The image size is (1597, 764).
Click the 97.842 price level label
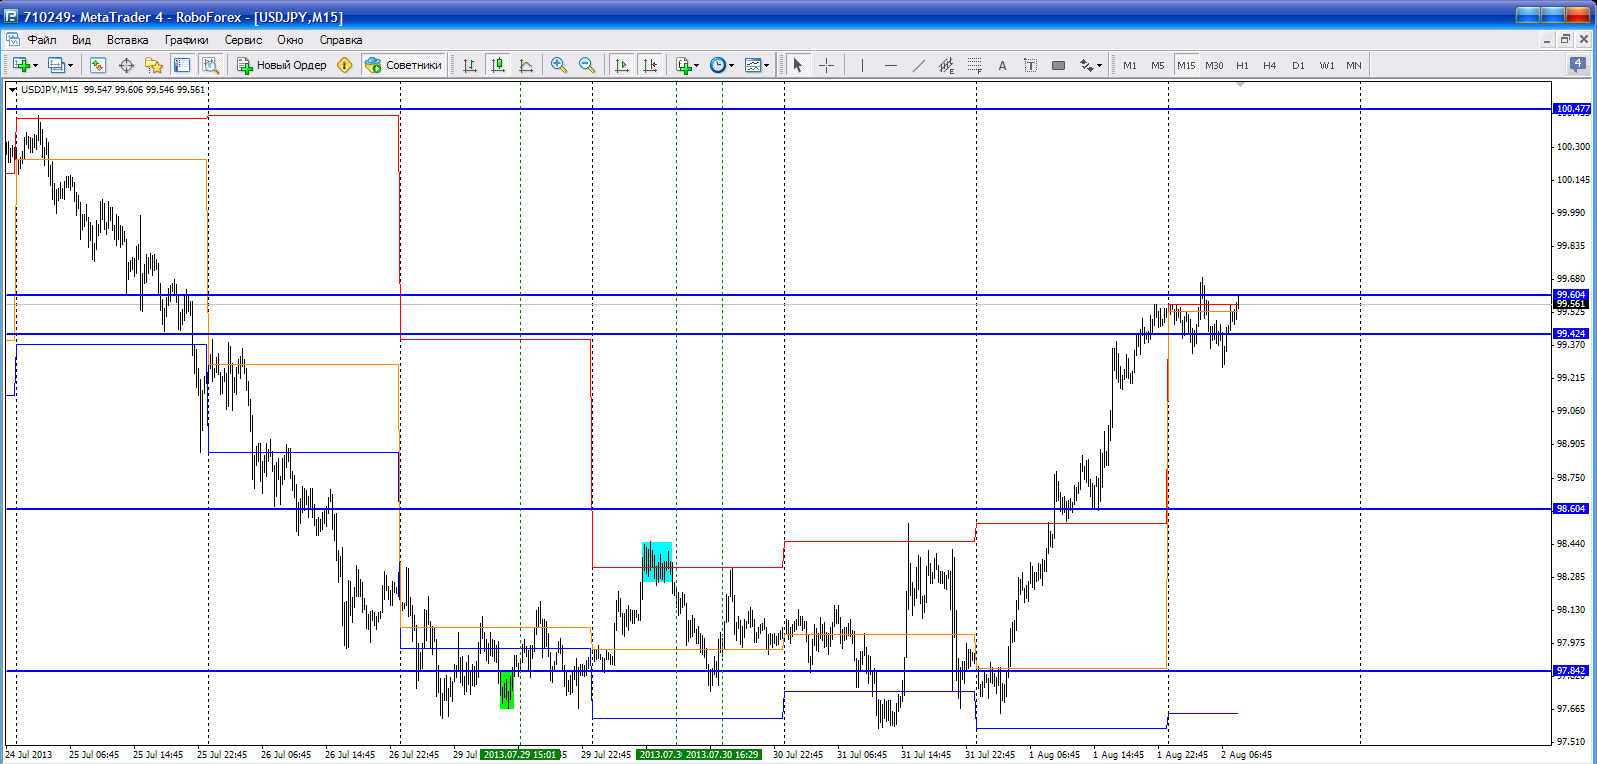tap(1571, 670)
